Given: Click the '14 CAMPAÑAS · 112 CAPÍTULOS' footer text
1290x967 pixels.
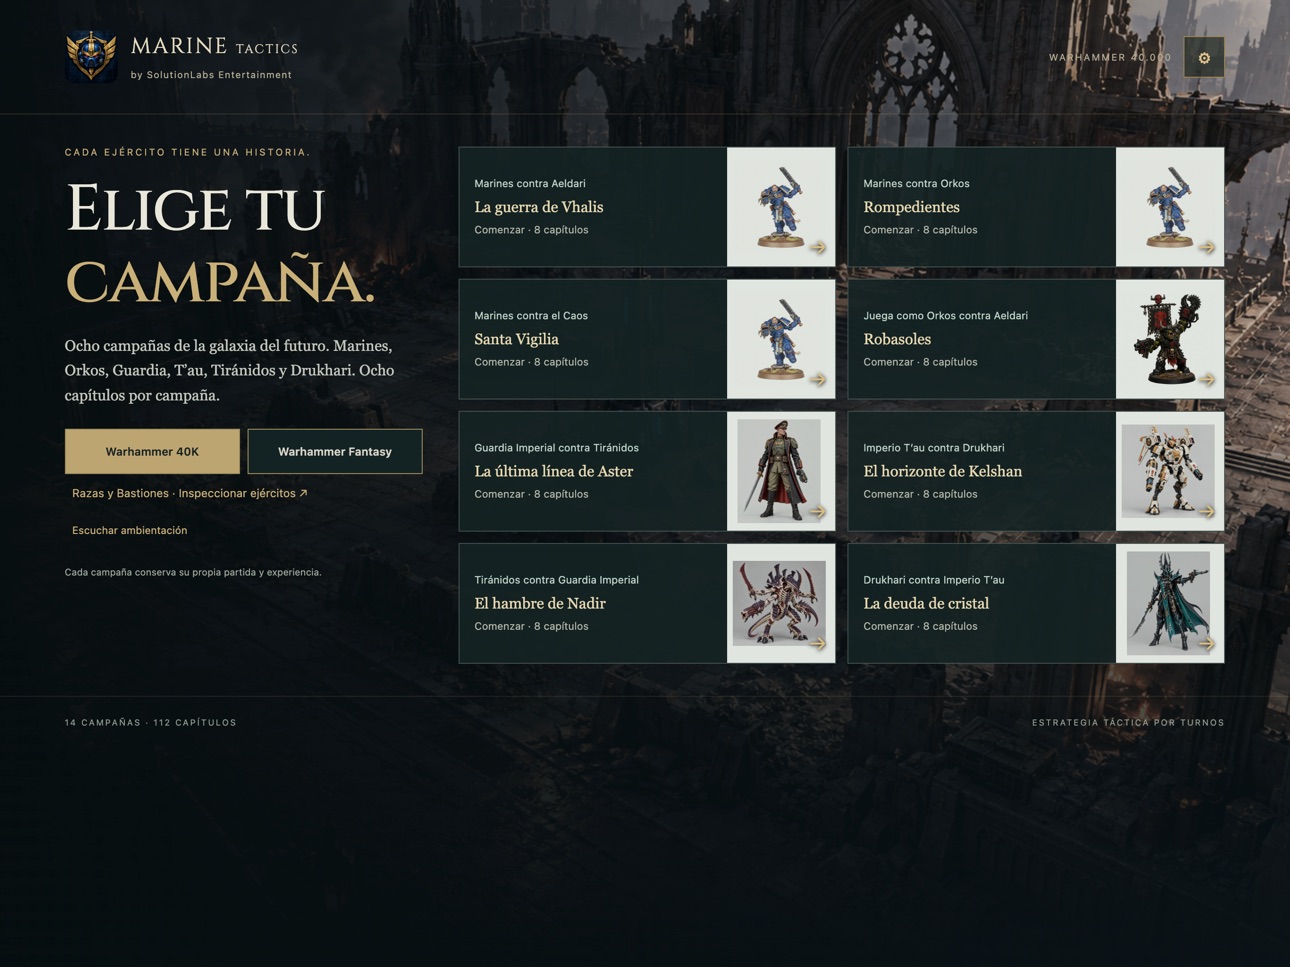Looking at the screenshot, I should tap(151, 722).
